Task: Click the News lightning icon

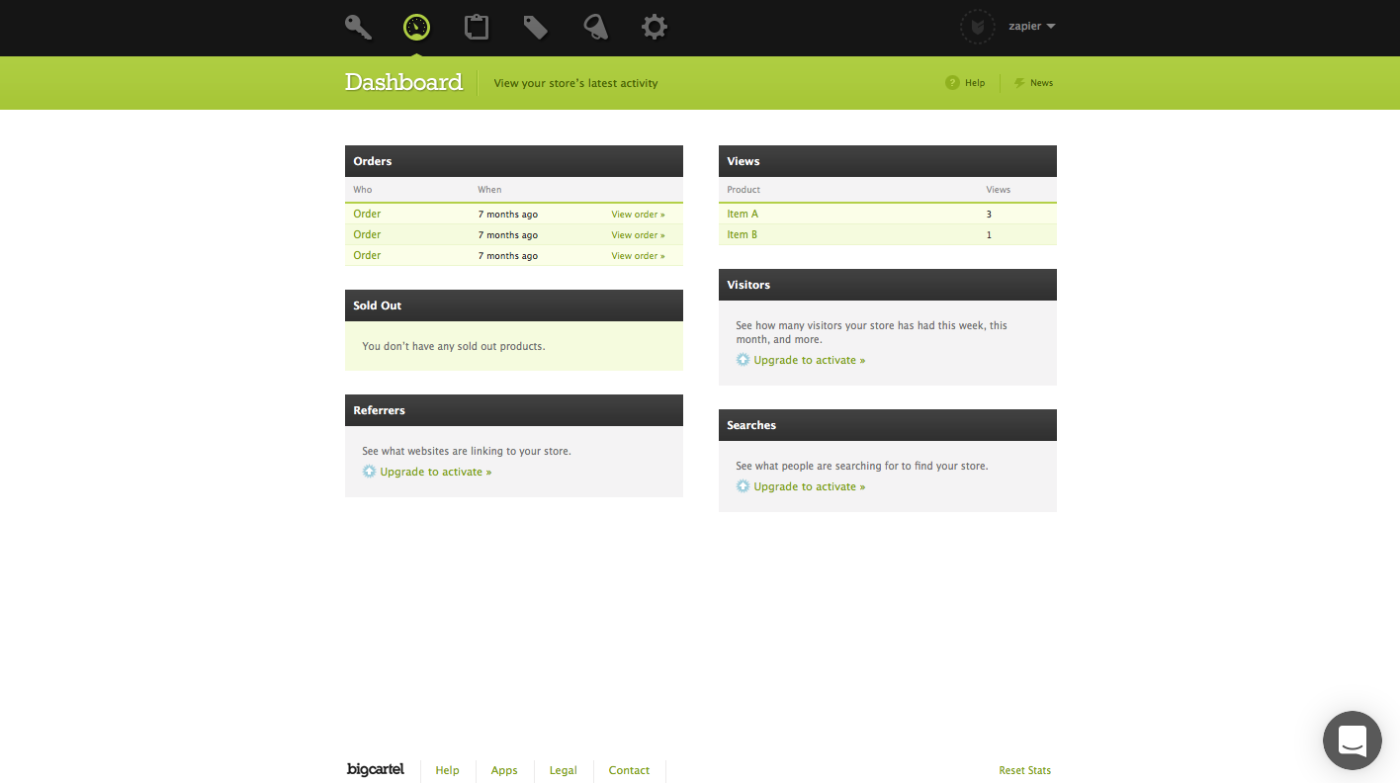Action: 1020,83
